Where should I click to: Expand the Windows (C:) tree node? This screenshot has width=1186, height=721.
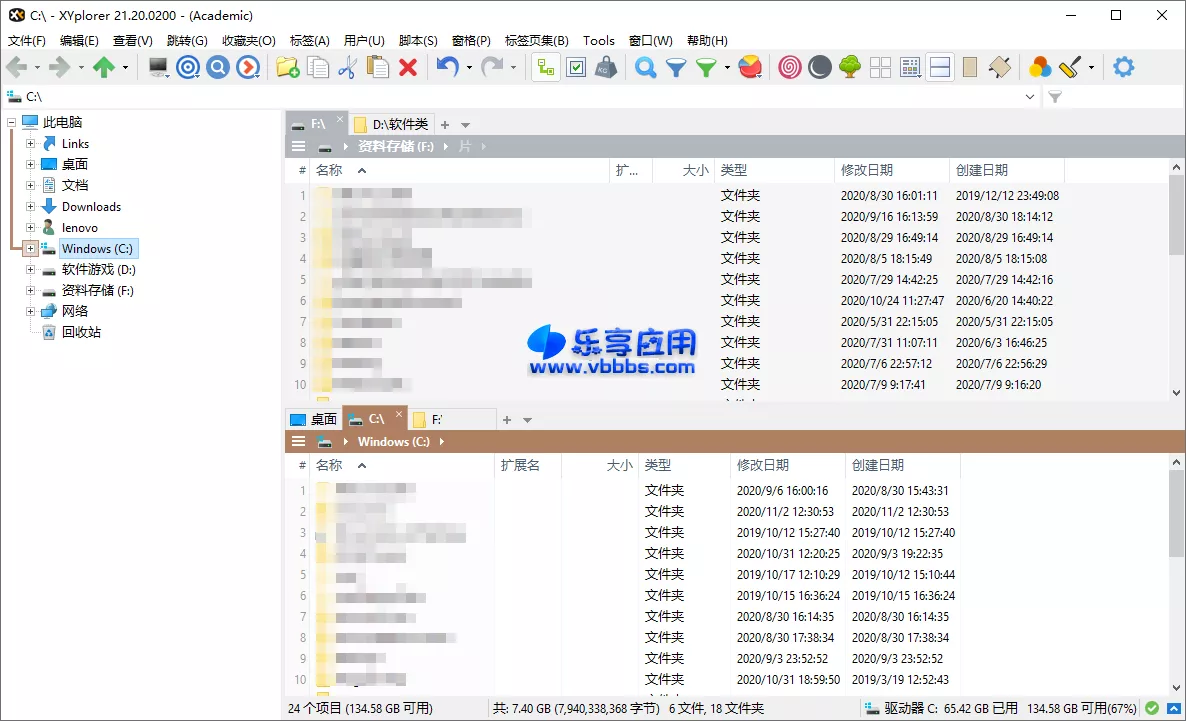(30, 248)
